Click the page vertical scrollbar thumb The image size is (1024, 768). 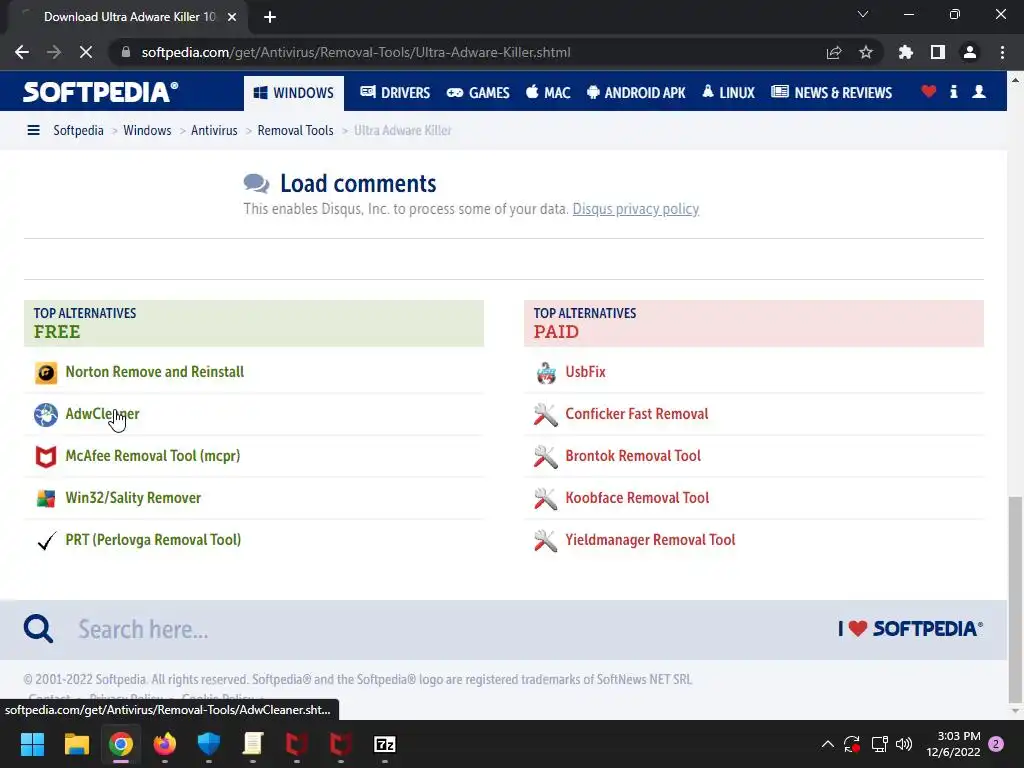pos(1015,598)
